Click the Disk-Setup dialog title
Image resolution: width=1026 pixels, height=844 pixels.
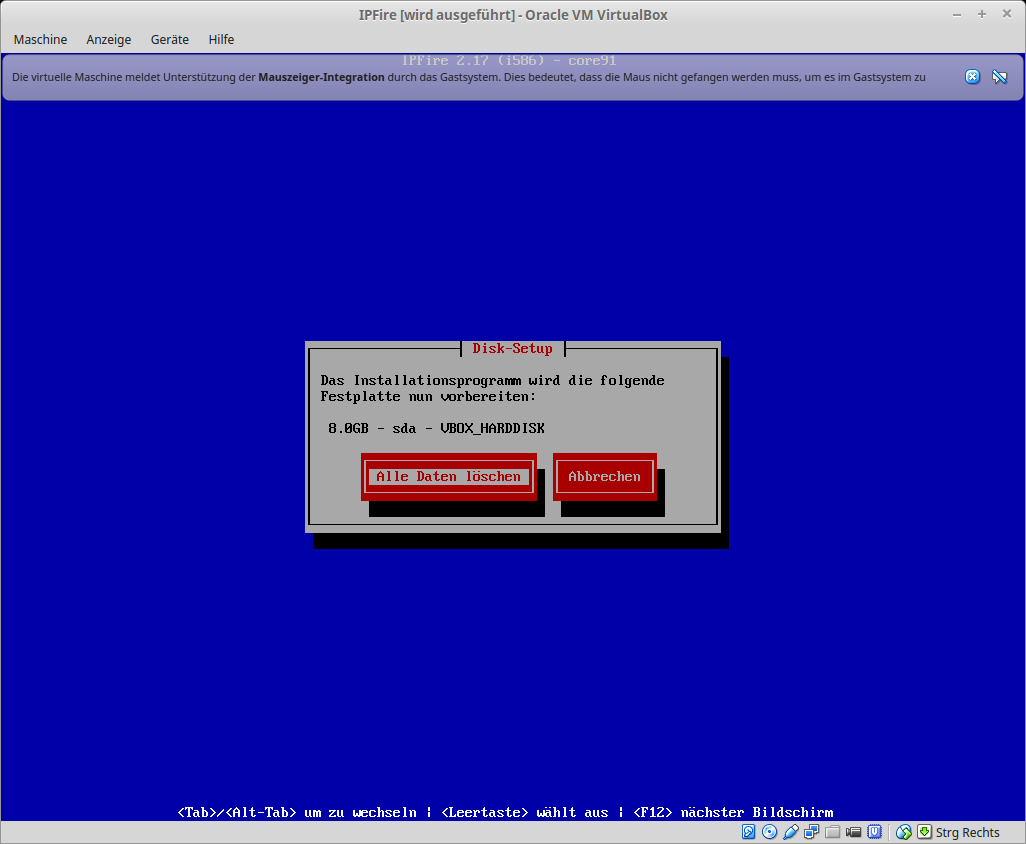tap(512, 349)
